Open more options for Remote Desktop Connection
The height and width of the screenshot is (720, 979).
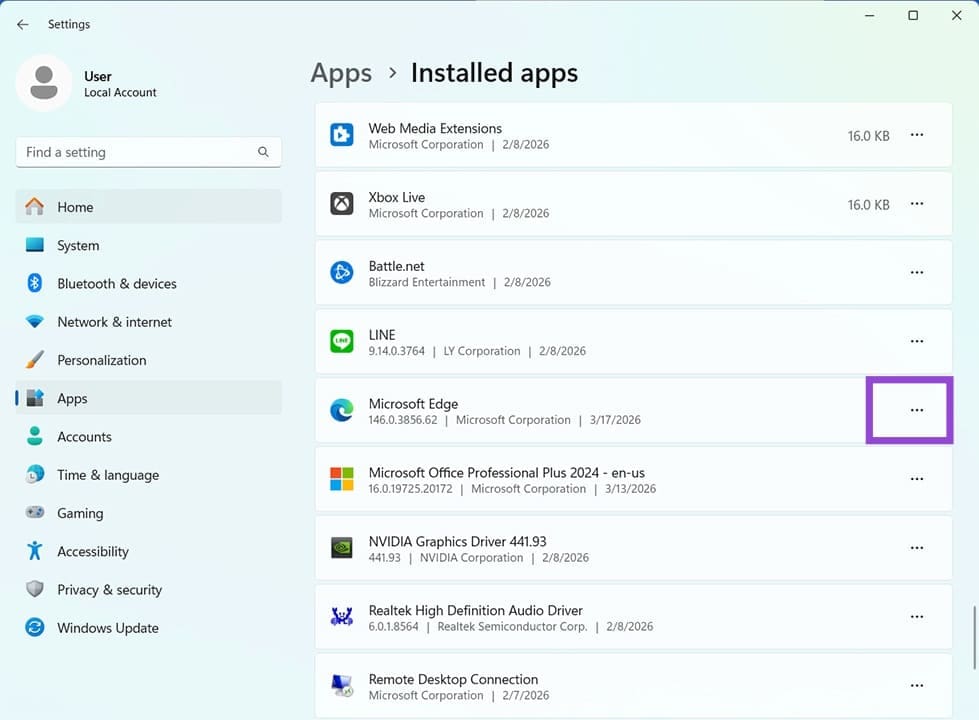click(916, 686)
